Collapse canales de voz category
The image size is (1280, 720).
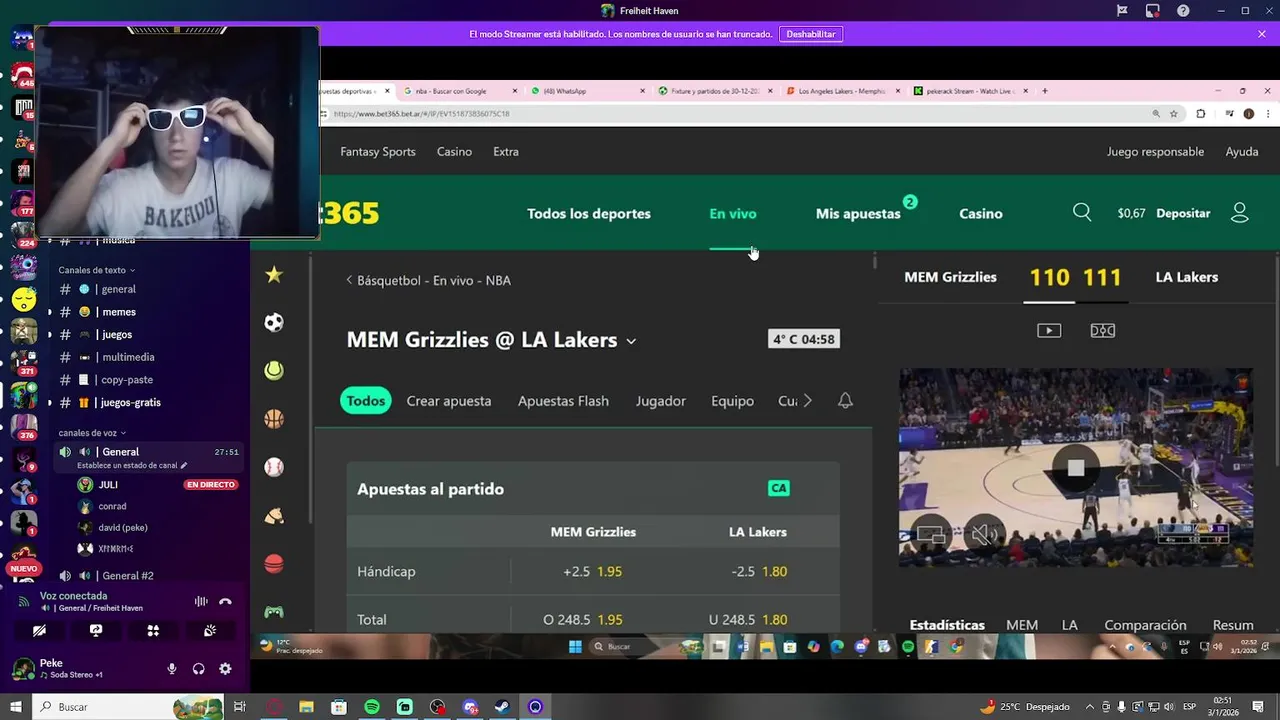(91, 433)
